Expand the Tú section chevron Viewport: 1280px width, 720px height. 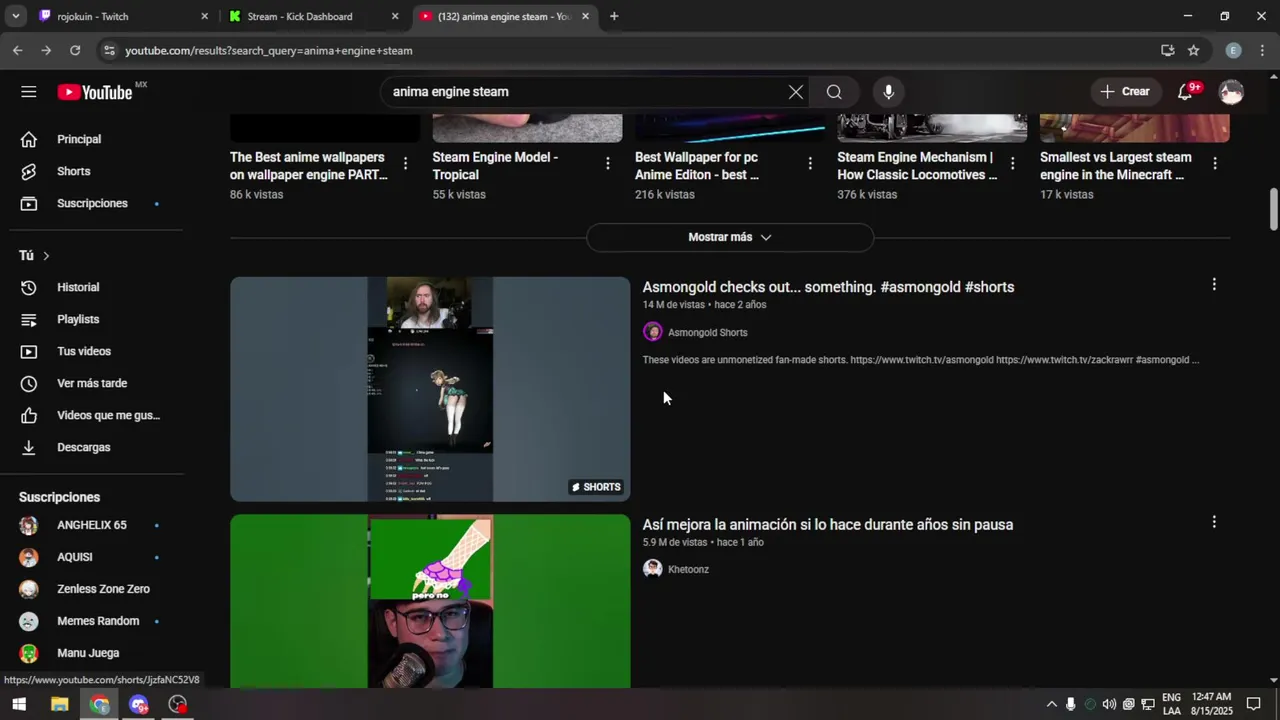tap(46, 256)
